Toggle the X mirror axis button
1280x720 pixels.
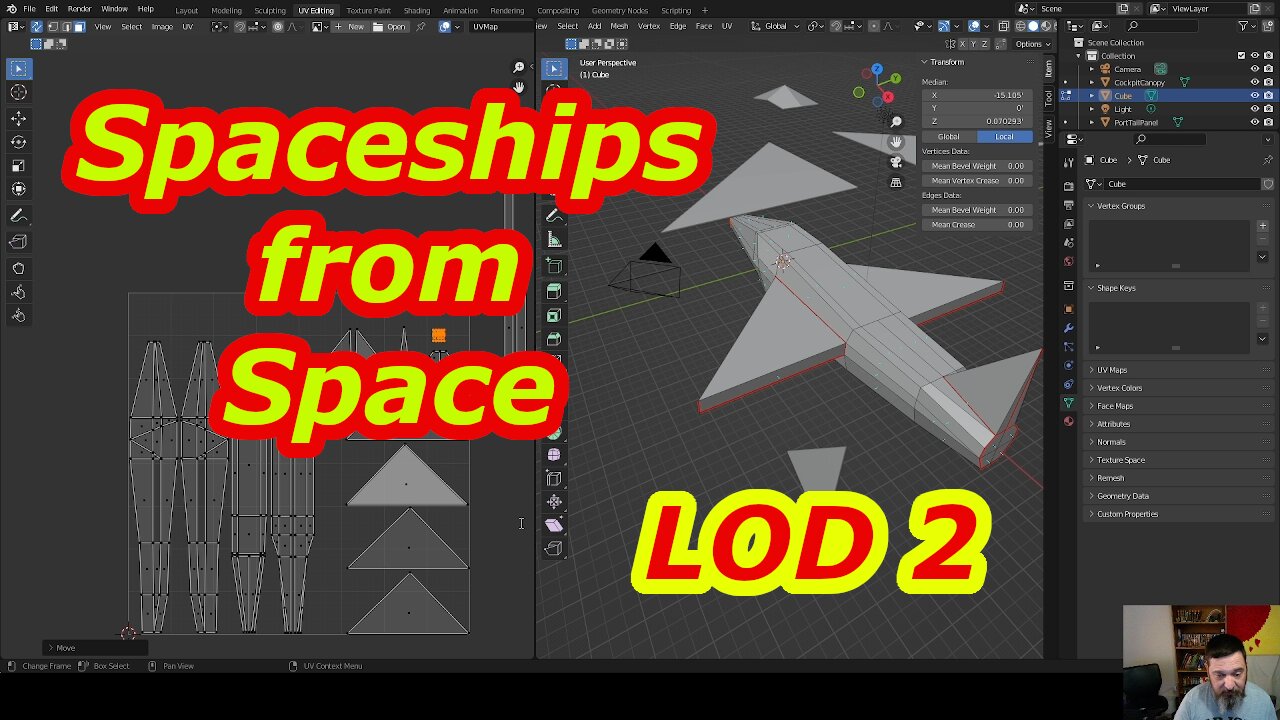click(962, 44)
